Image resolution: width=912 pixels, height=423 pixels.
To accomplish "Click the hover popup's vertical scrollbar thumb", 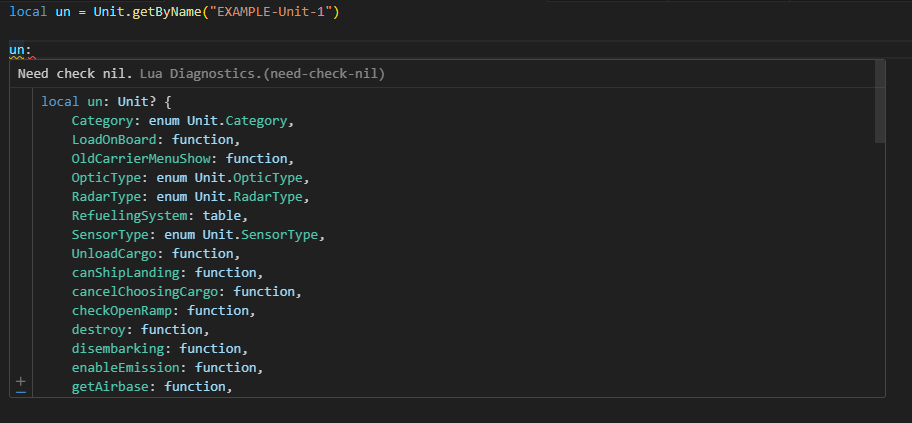I will (880, 101).
